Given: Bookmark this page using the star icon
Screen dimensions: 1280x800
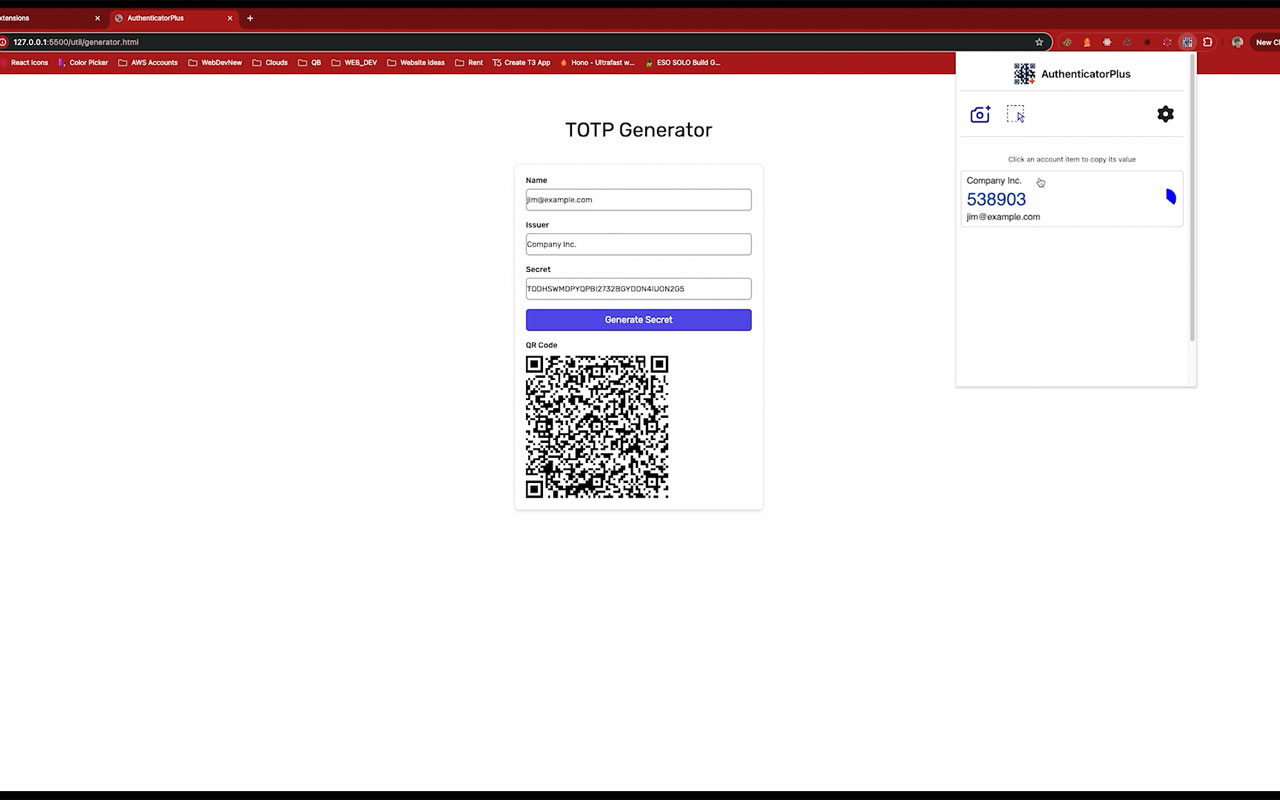Looking at the screenshot, I should [x=1039, y=42].
